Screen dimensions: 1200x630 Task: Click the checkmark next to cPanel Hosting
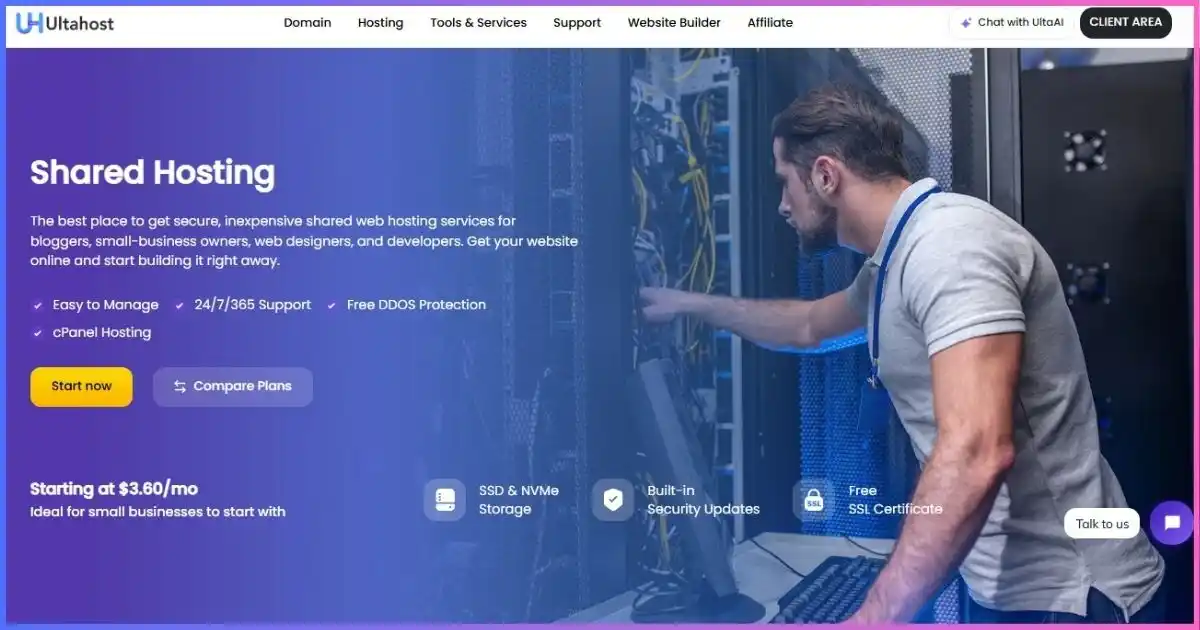[x=38, y=333]
